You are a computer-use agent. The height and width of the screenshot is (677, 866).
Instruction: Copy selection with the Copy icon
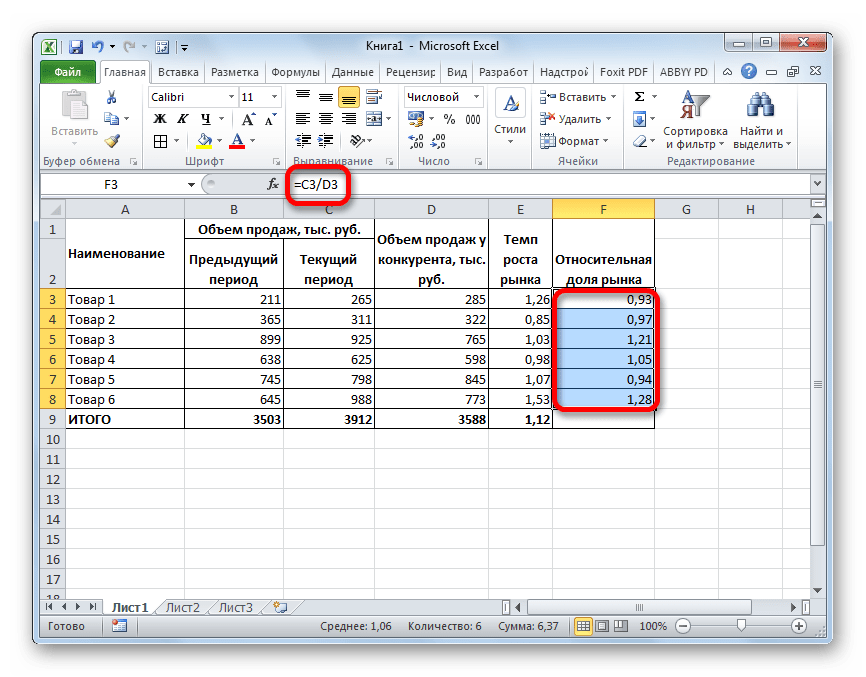tap(112, 119)
